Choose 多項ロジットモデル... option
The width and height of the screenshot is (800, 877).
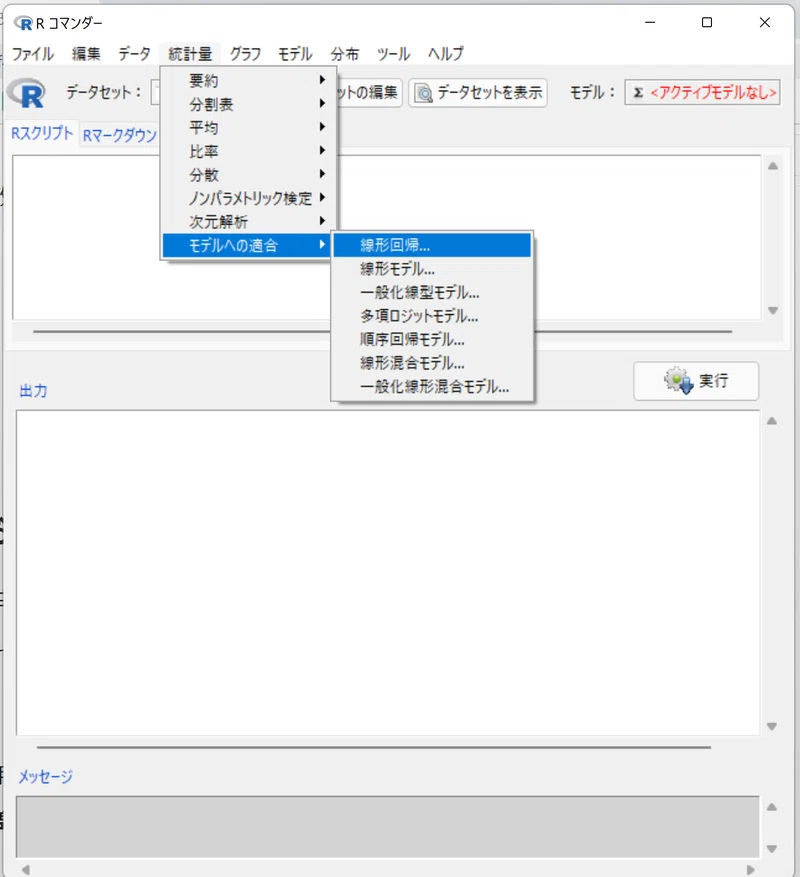click(x=432, y=315)
